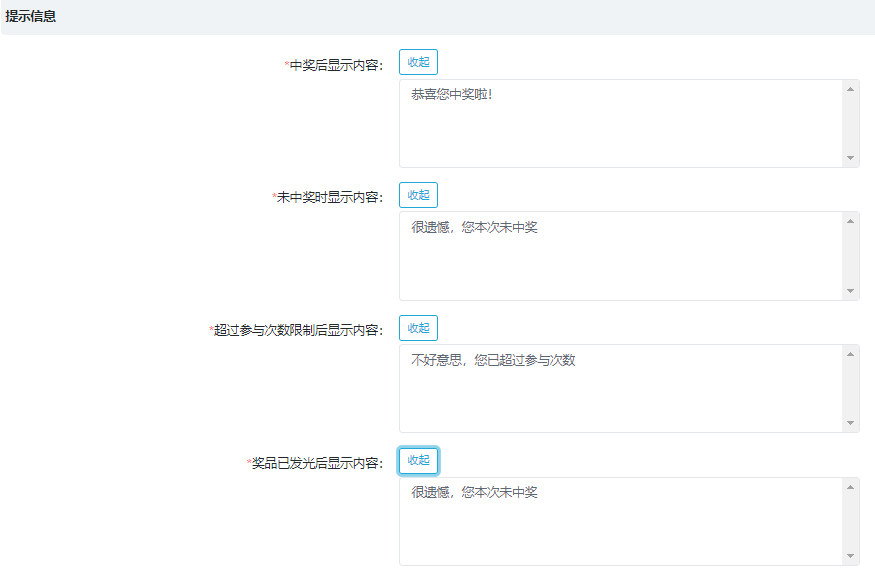The image size is (875, 578).
Task: Click the 超过参与次数限制后显示内容 field label
Action: click(298, 330)
